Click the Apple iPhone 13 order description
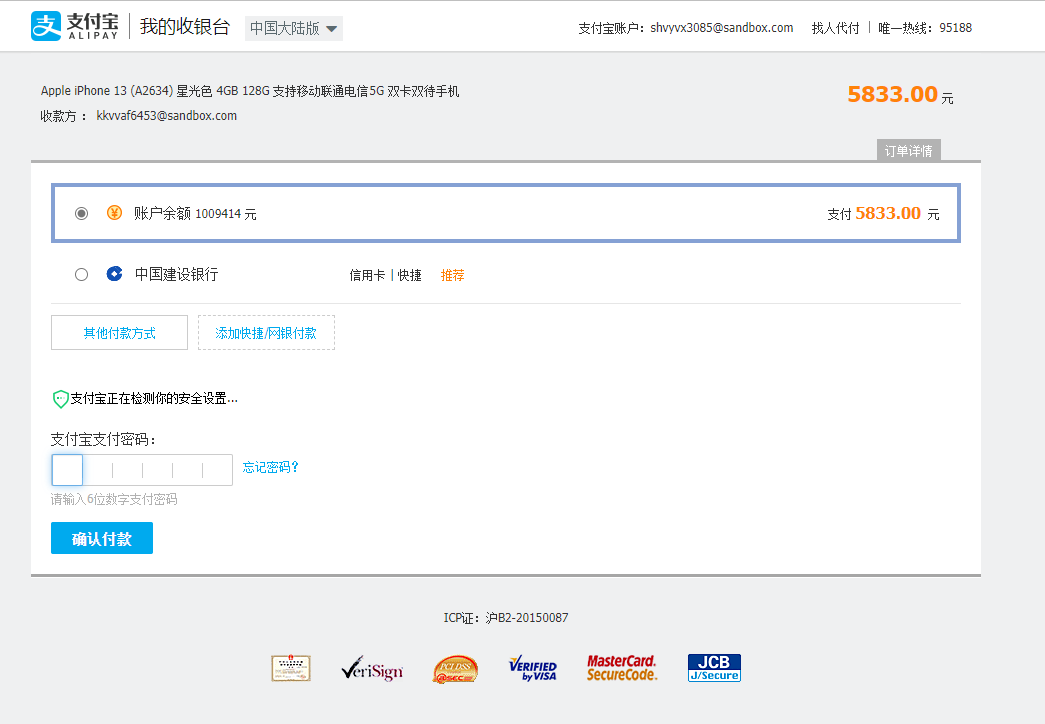This screenshot has height=724, width=1045. point(250,91)
